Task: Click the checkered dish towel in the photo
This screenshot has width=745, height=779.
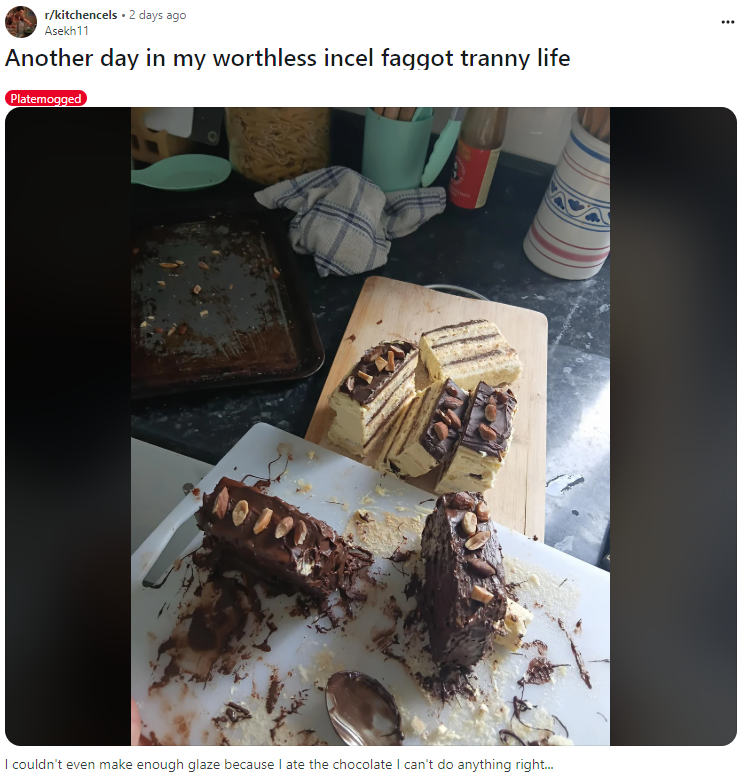Action: 348,219
